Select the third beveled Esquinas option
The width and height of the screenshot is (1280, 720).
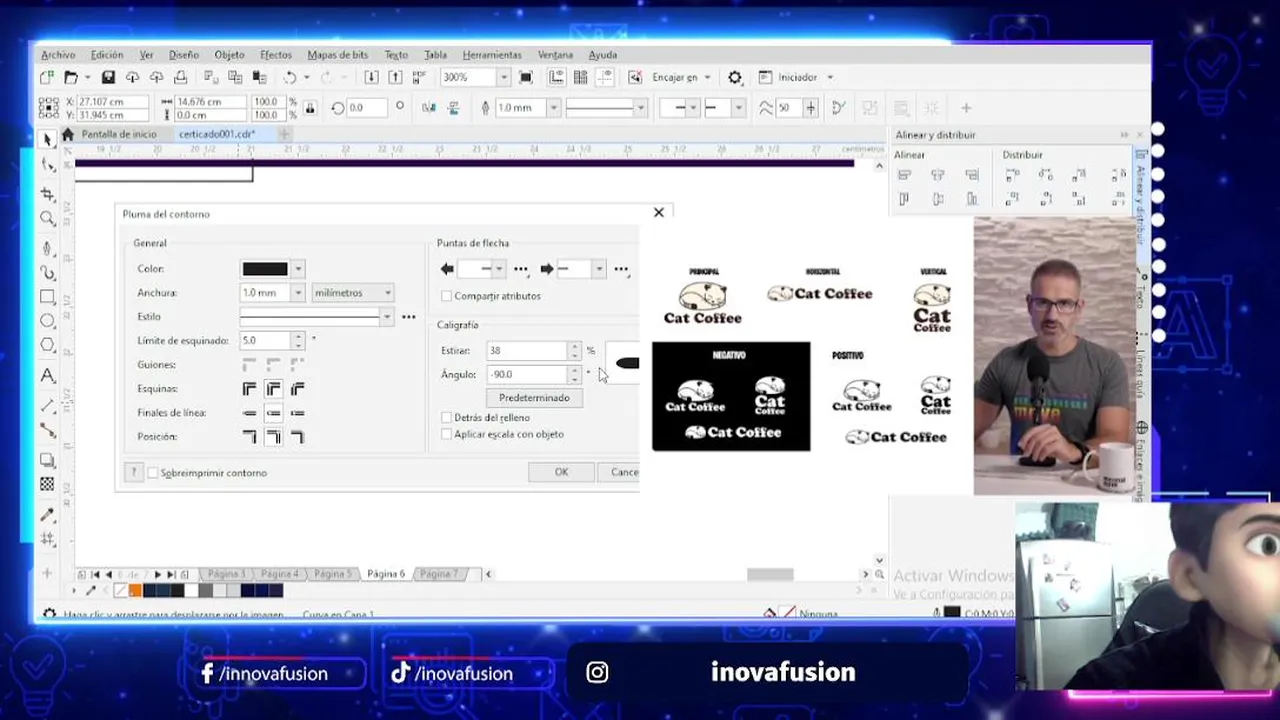point(297,389)
